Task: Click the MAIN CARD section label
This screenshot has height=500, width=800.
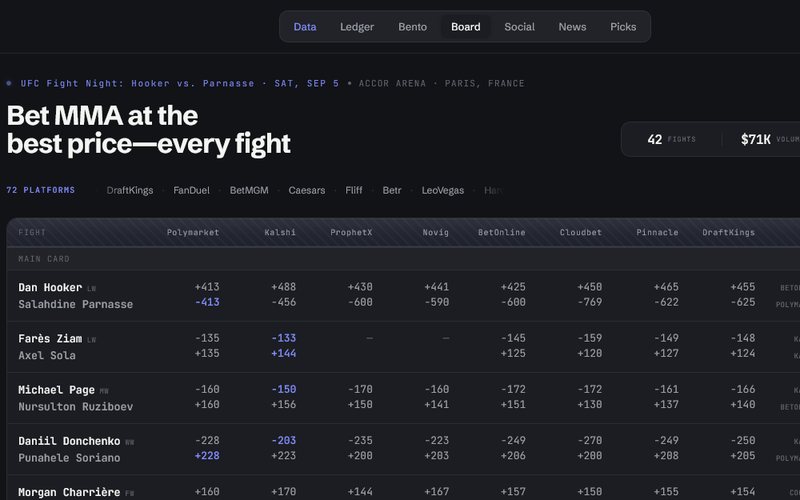Action: click(x=44, y=259)
